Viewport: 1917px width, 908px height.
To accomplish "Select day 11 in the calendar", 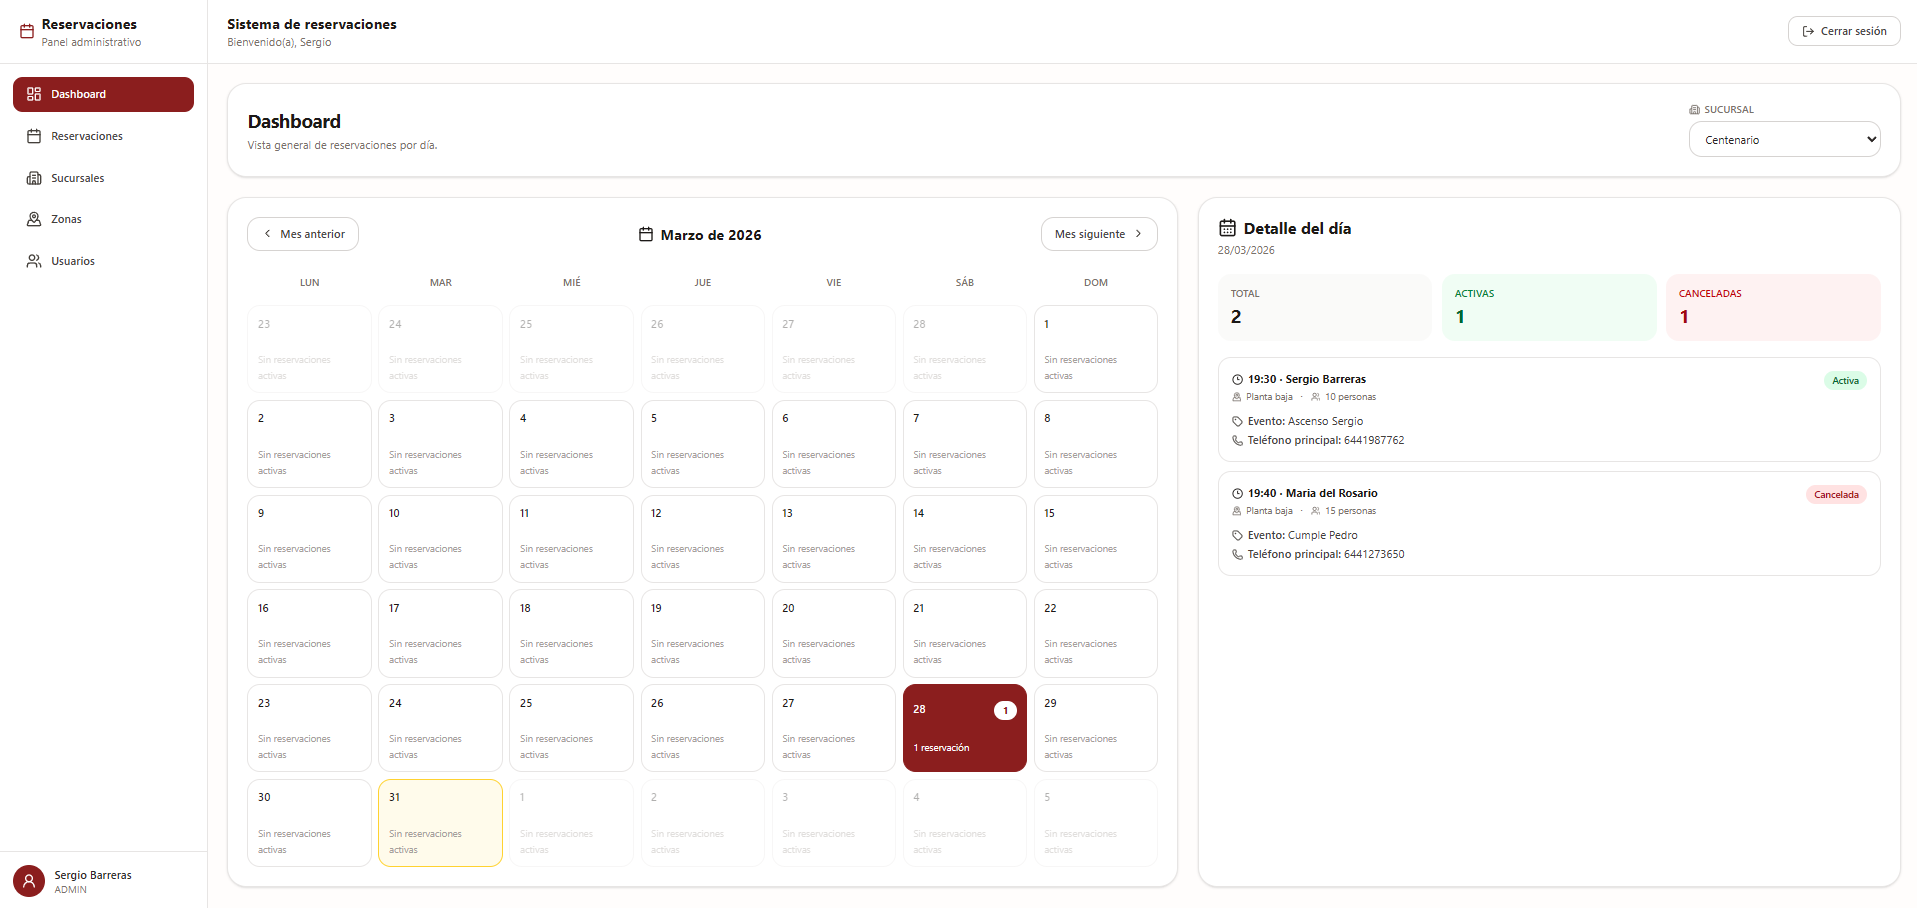I will (x=571, y=539).
